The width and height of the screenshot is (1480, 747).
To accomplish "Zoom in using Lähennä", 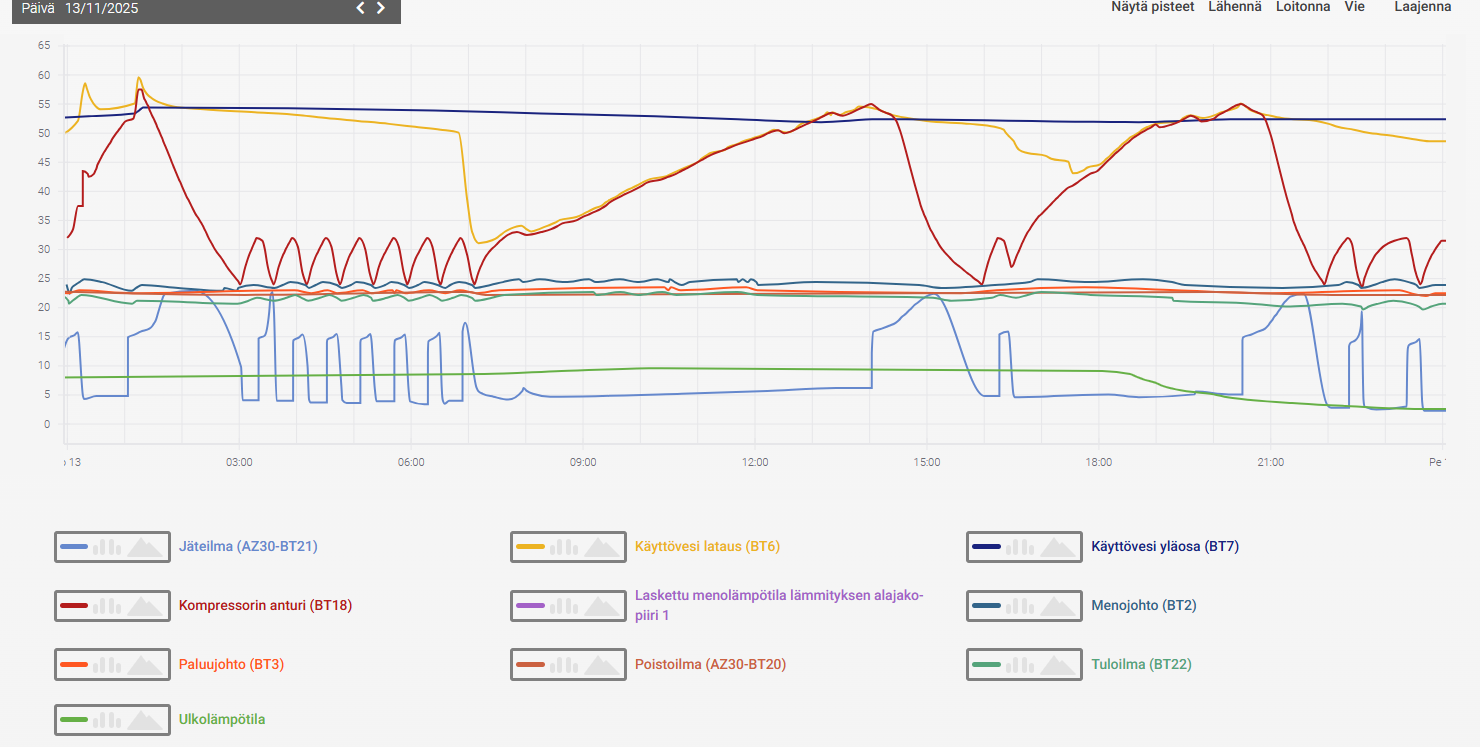I will pyautogui.click(x=1234, y=7).
